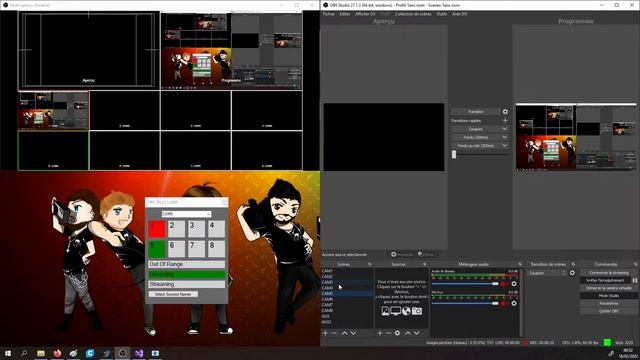
Task: Select scene CAM5 in Scènes list
Action: 347,293
